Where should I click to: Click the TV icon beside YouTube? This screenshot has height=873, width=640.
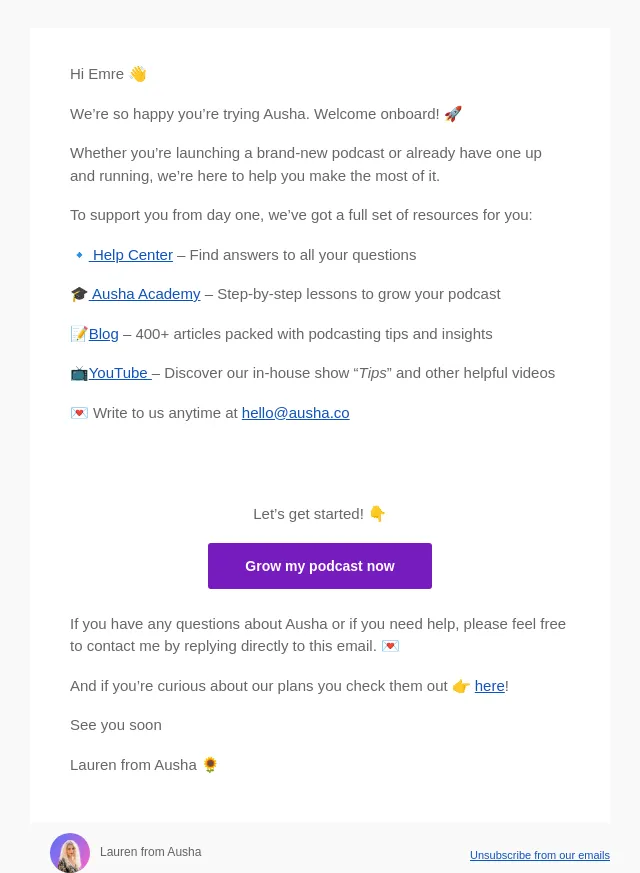coord(79,374)
